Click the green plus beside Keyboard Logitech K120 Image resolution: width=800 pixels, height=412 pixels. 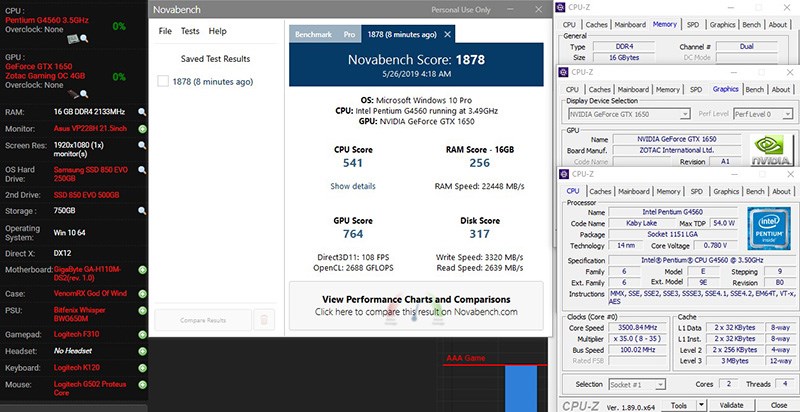tap(142, 368)
